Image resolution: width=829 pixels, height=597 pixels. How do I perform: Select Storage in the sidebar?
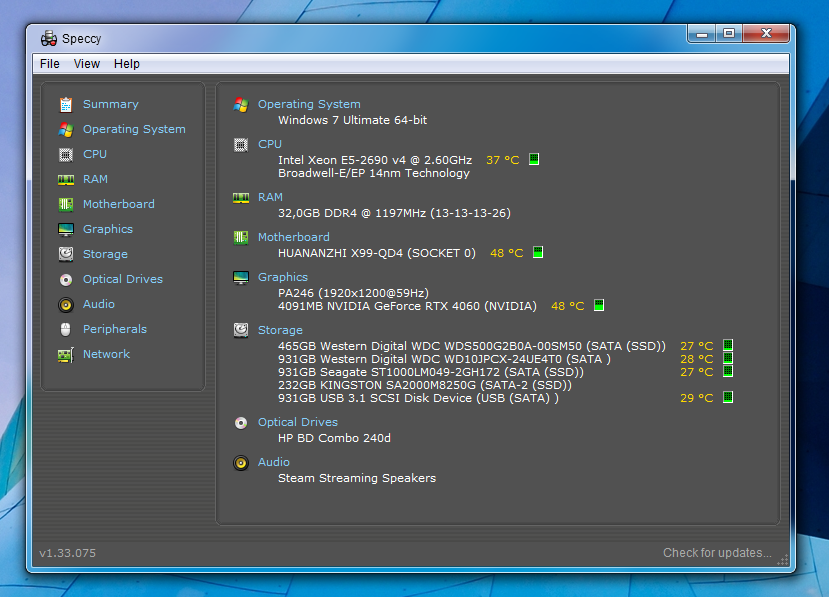(105, 254)
